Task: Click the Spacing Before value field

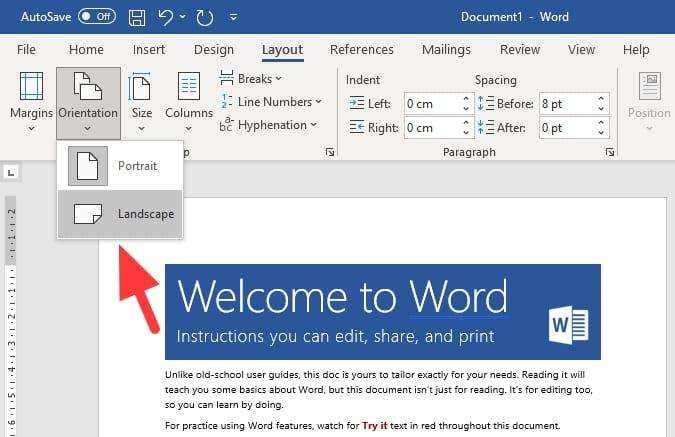Action: click(x=567, y=104)
